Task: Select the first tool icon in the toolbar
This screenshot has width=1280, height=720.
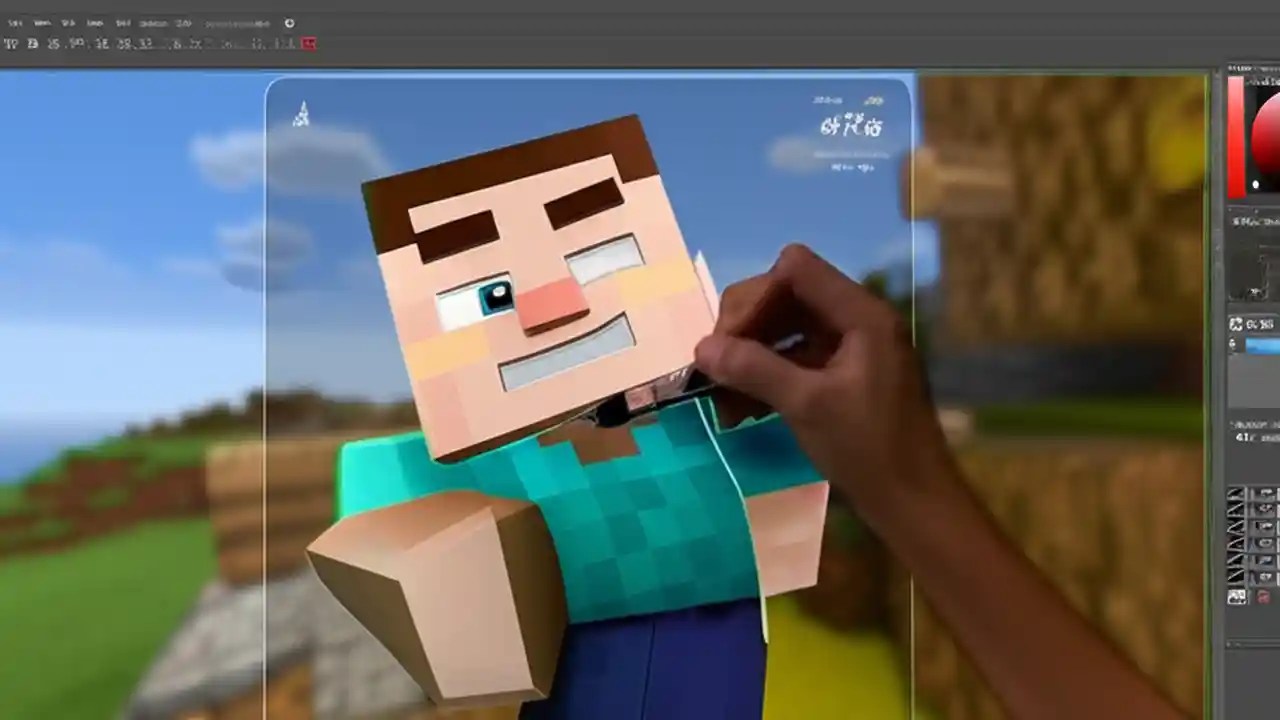Action: pyautogui.click(x=12, y=44)
